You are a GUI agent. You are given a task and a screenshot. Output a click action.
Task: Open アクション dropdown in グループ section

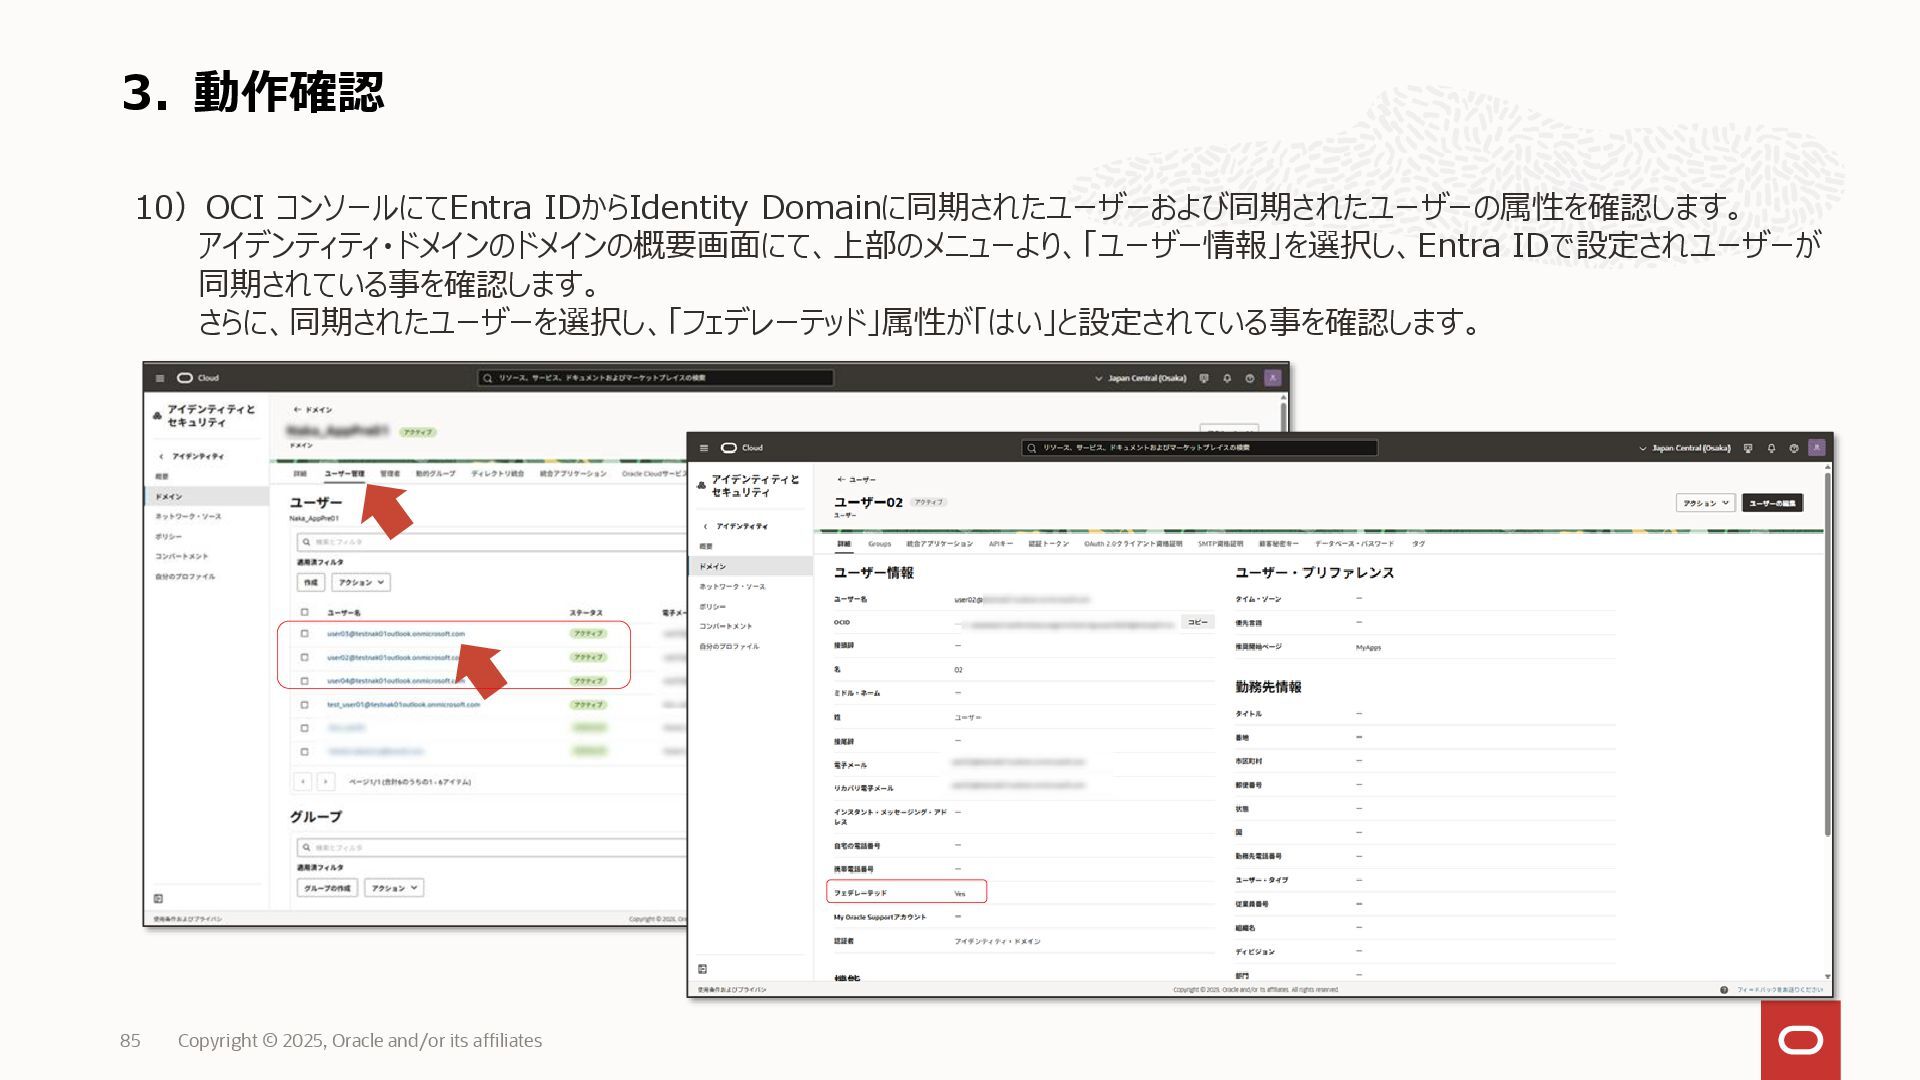(x=394, y=888)
